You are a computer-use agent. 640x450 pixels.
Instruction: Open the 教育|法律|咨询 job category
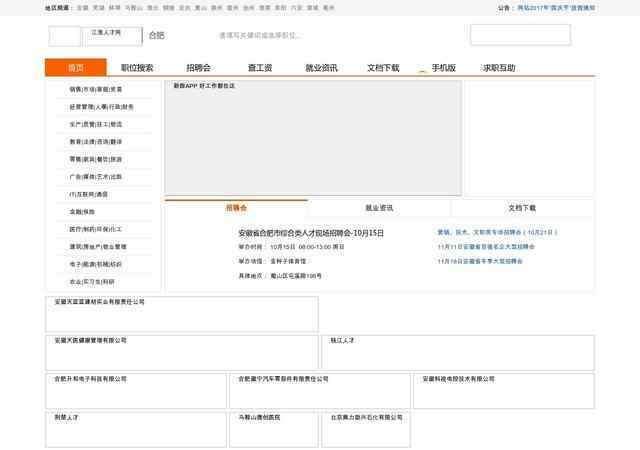(96, 142)
